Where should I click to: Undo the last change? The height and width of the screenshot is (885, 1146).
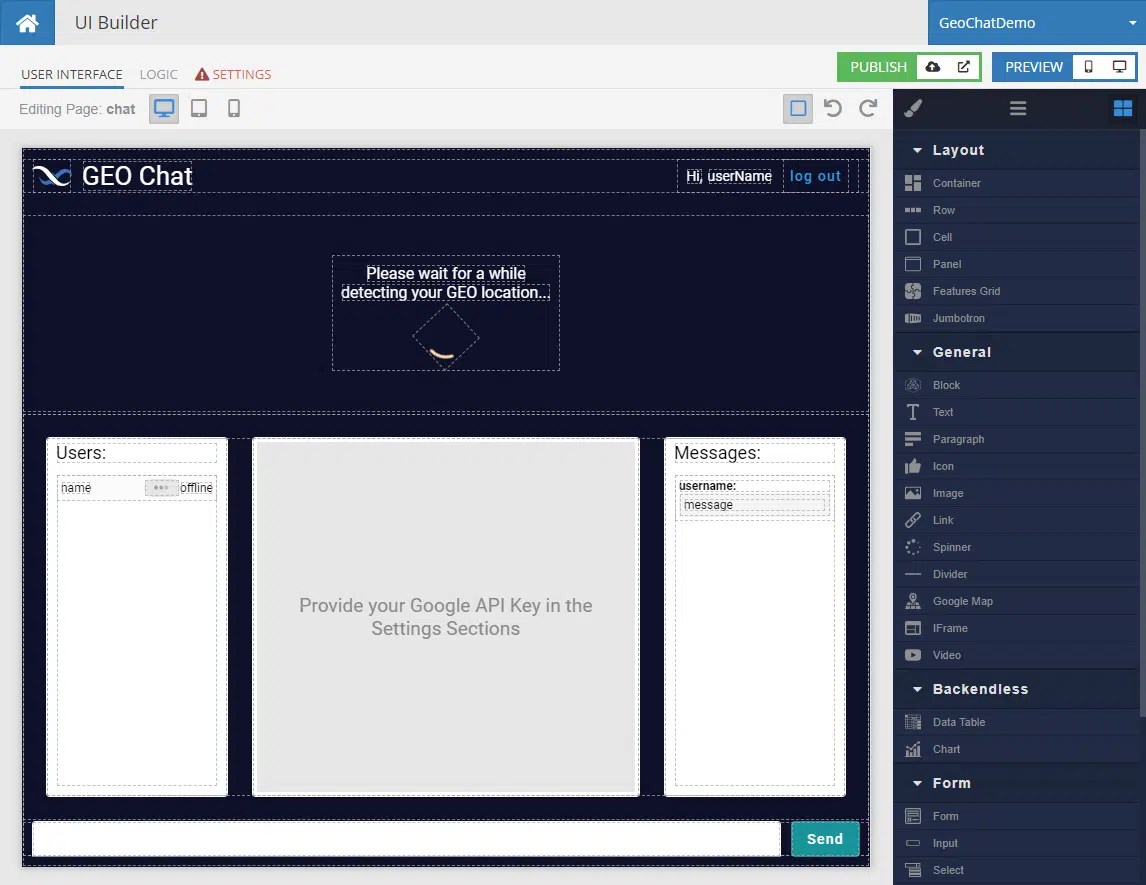[833, 108]
